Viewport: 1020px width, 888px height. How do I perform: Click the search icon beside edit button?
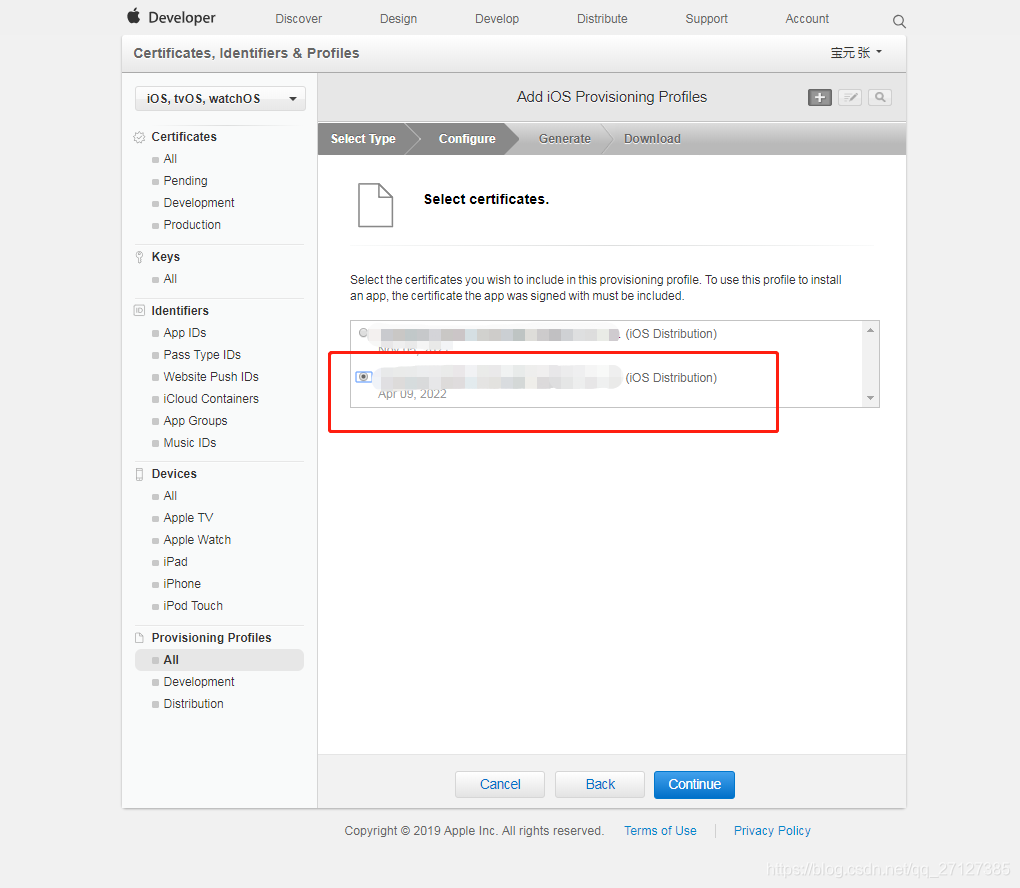pos(879,98)
